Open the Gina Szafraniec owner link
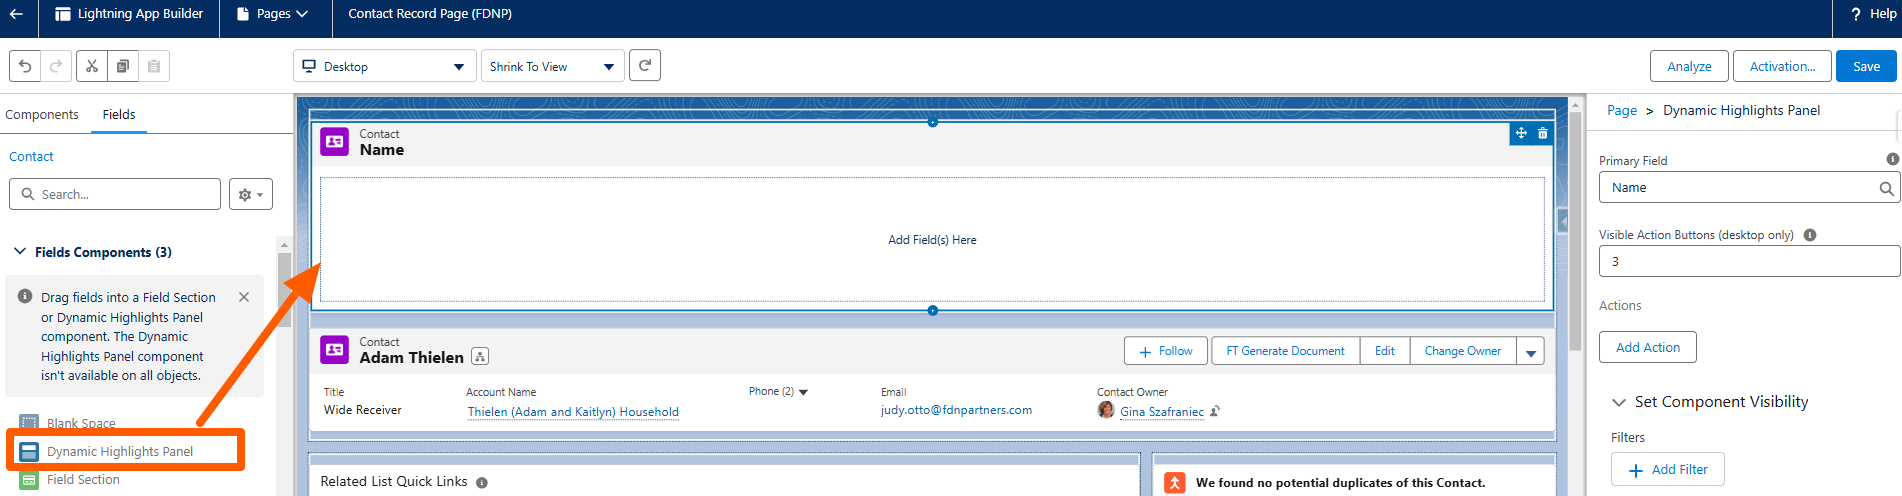The image size is (1902, 496). [x=1162, y=412]
